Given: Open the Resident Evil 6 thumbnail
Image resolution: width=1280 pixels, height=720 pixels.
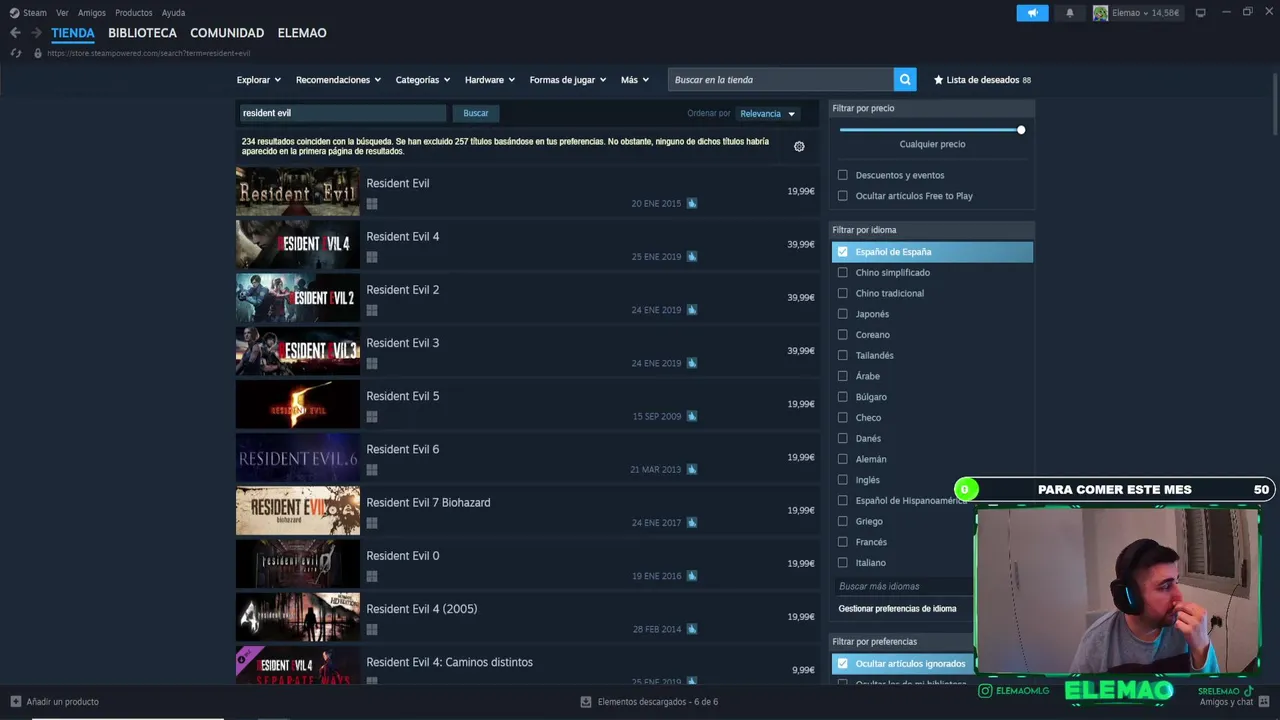Looking at the screenshot, I should (298, 458).
